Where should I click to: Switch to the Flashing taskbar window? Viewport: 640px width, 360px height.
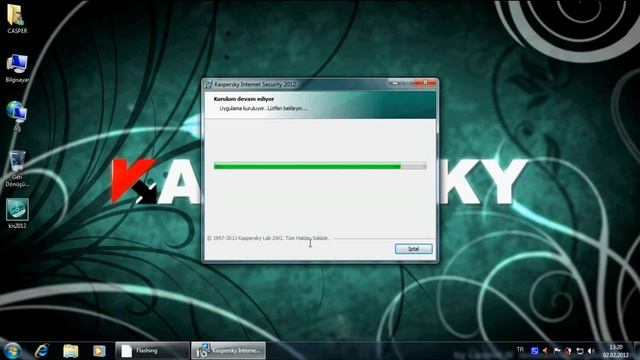[x=152, y=351]
